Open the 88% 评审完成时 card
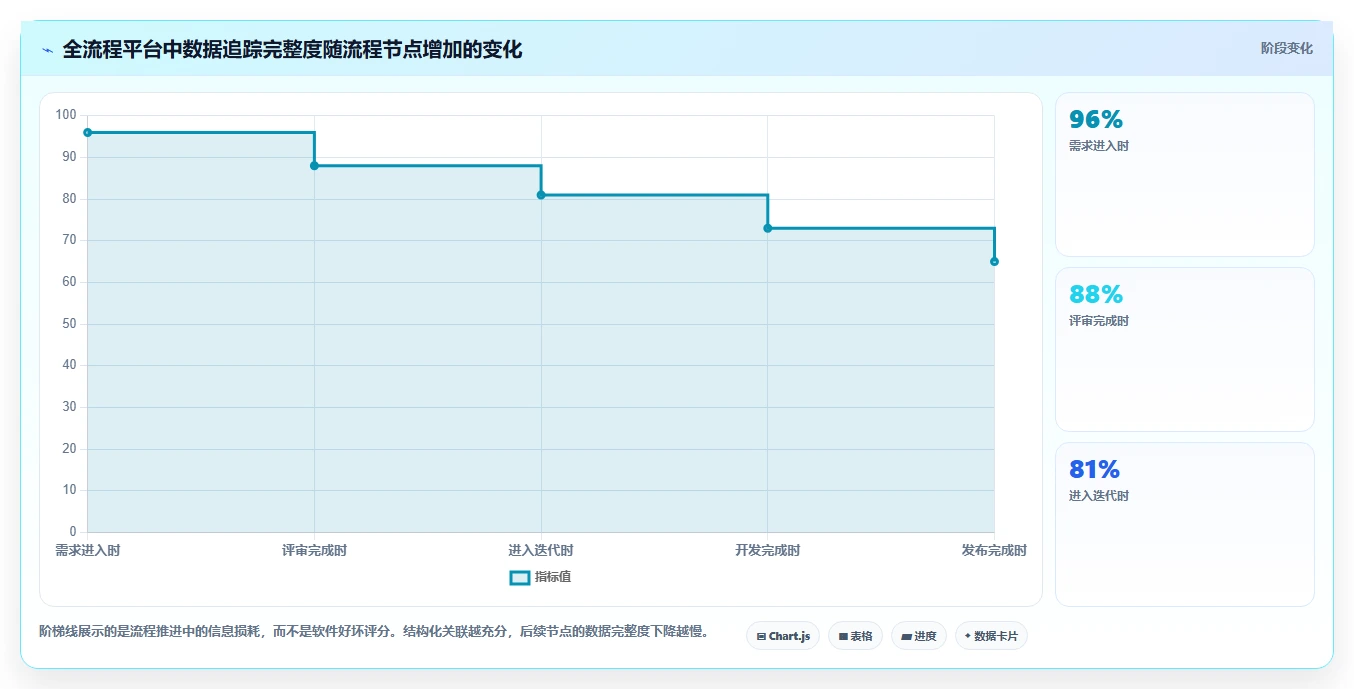This screenshot has height=689, width=1354. tap(1184, 349)
